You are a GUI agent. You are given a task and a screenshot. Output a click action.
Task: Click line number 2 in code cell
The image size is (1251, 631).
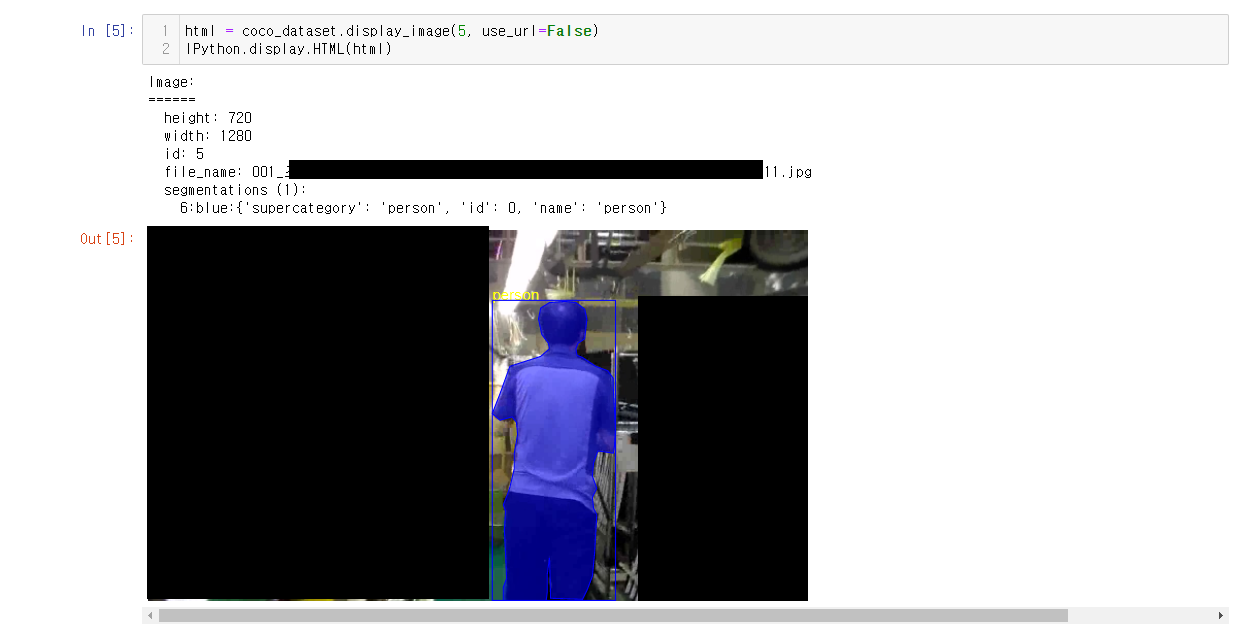tap(165, 48)
